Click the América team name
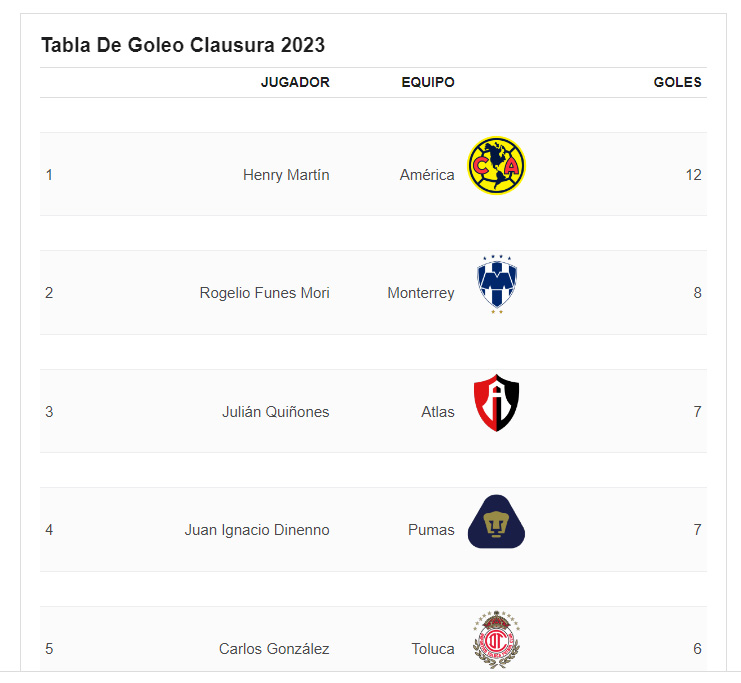 [427, 175]
